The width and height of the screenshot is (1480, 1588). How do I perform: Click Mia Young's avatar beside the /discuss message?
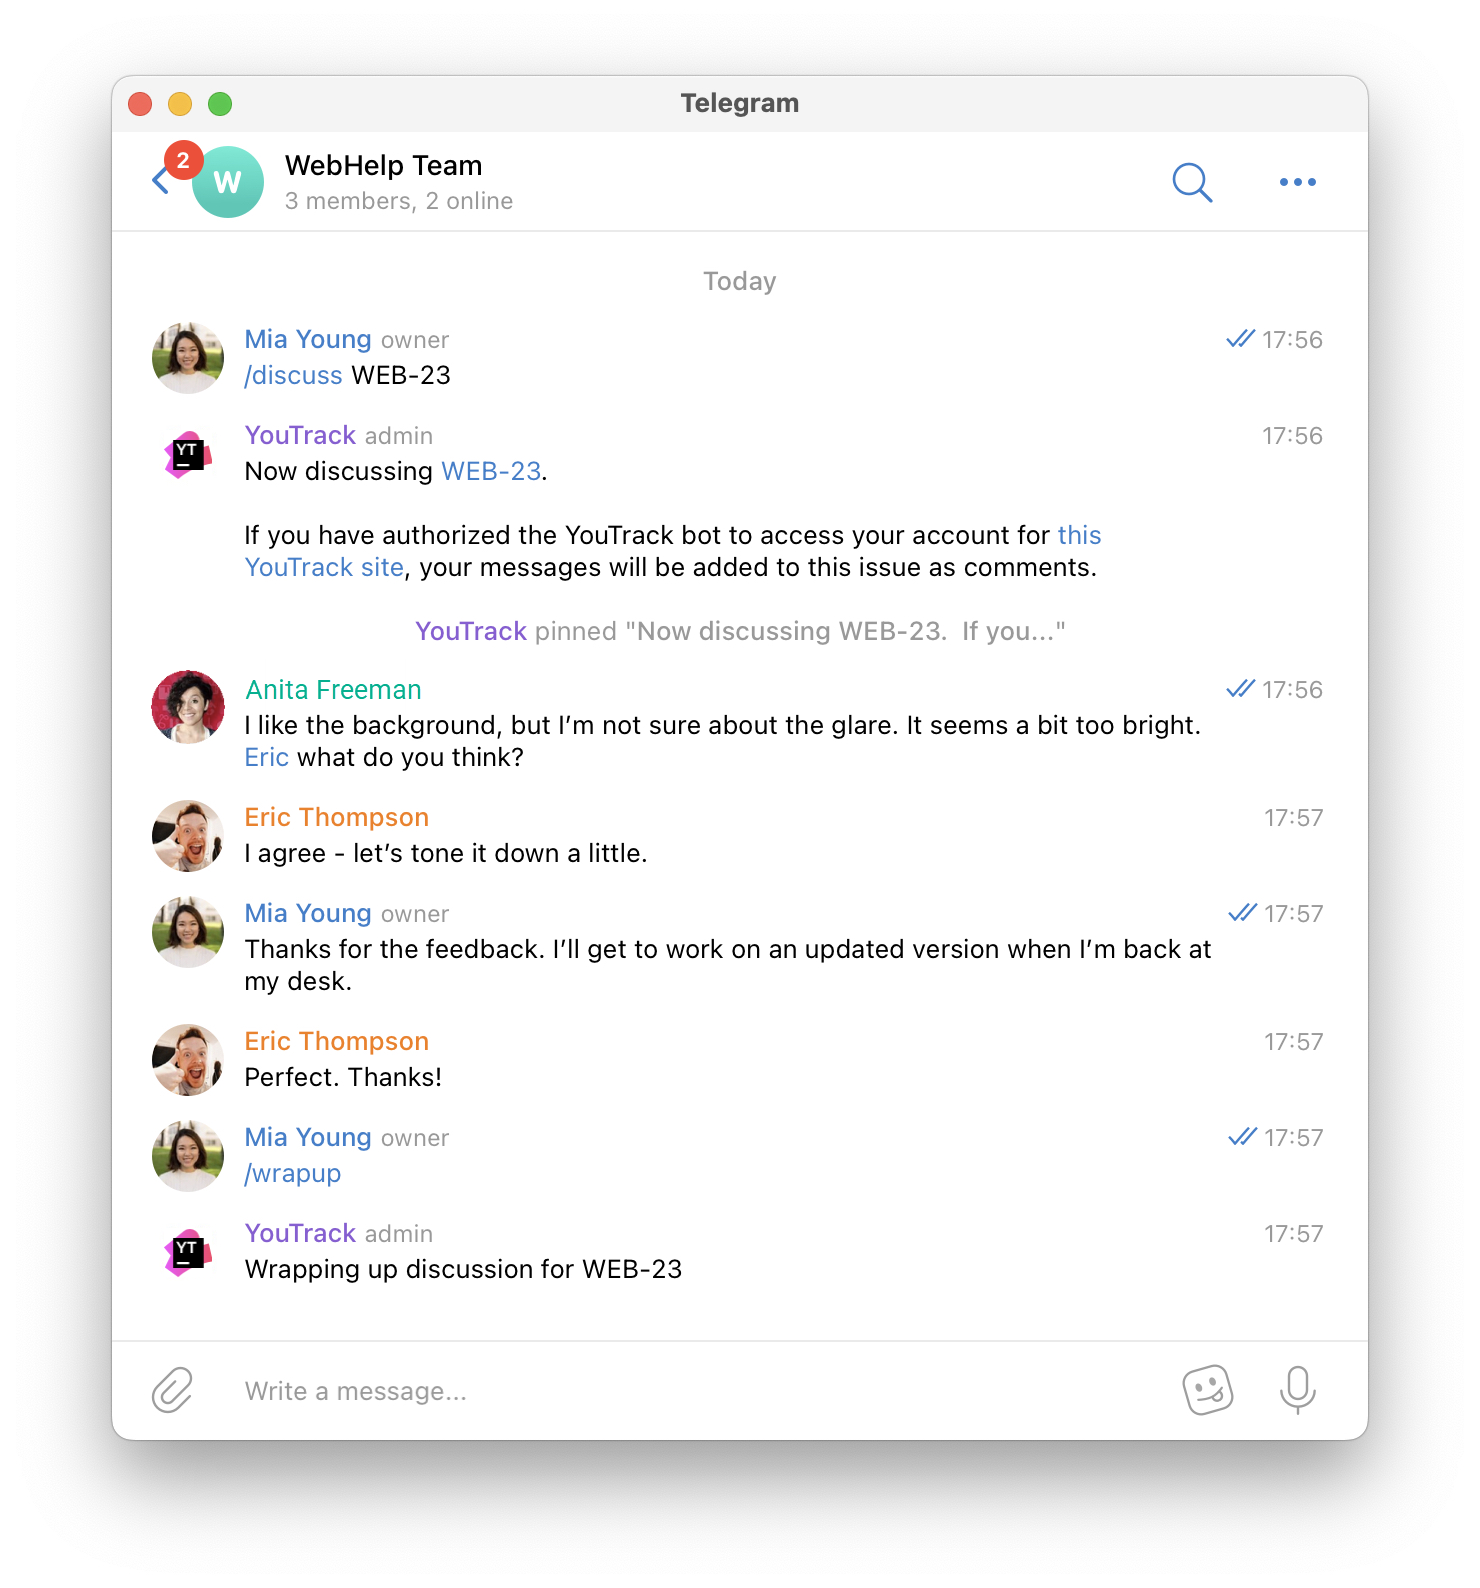point(188,358)
